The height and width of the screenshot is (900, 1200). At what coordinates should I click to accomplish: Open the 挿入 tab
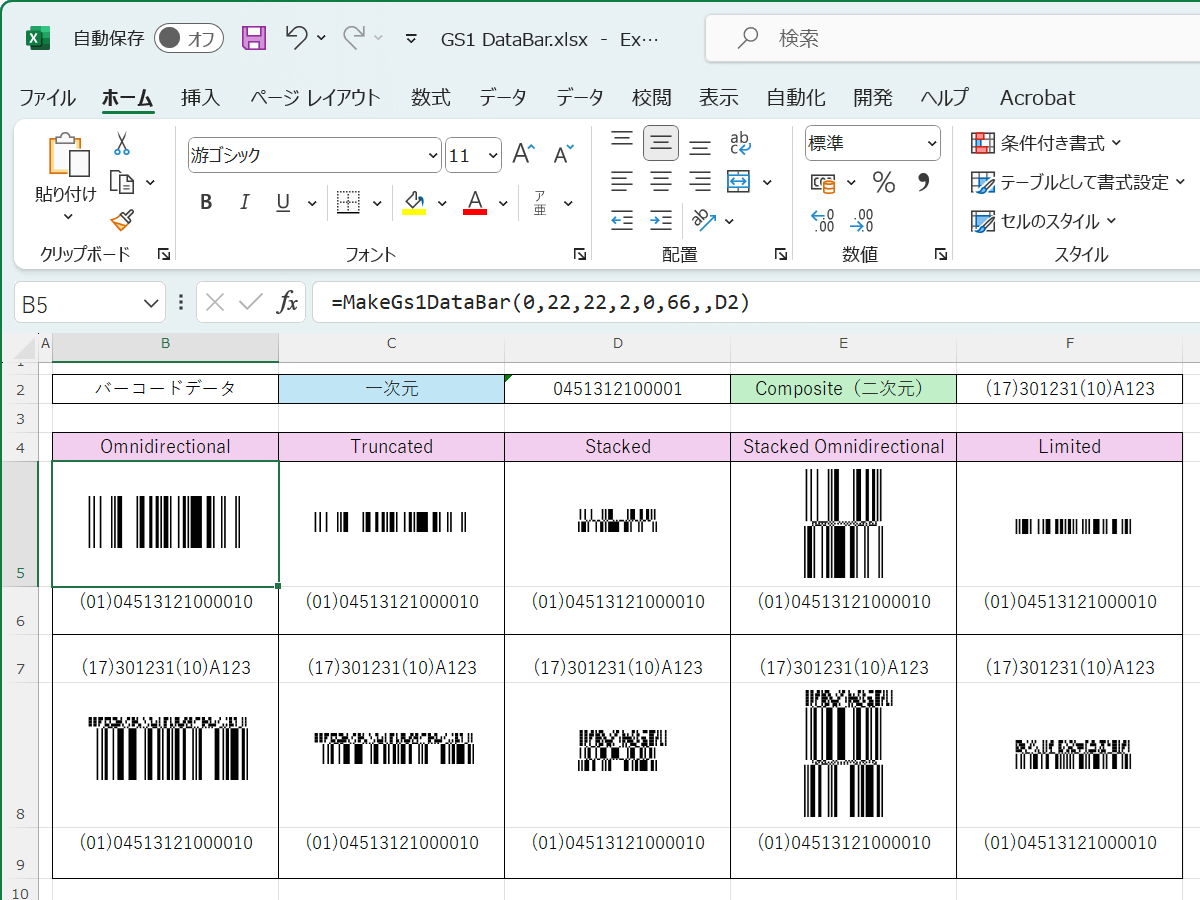(x=200, y=97)
